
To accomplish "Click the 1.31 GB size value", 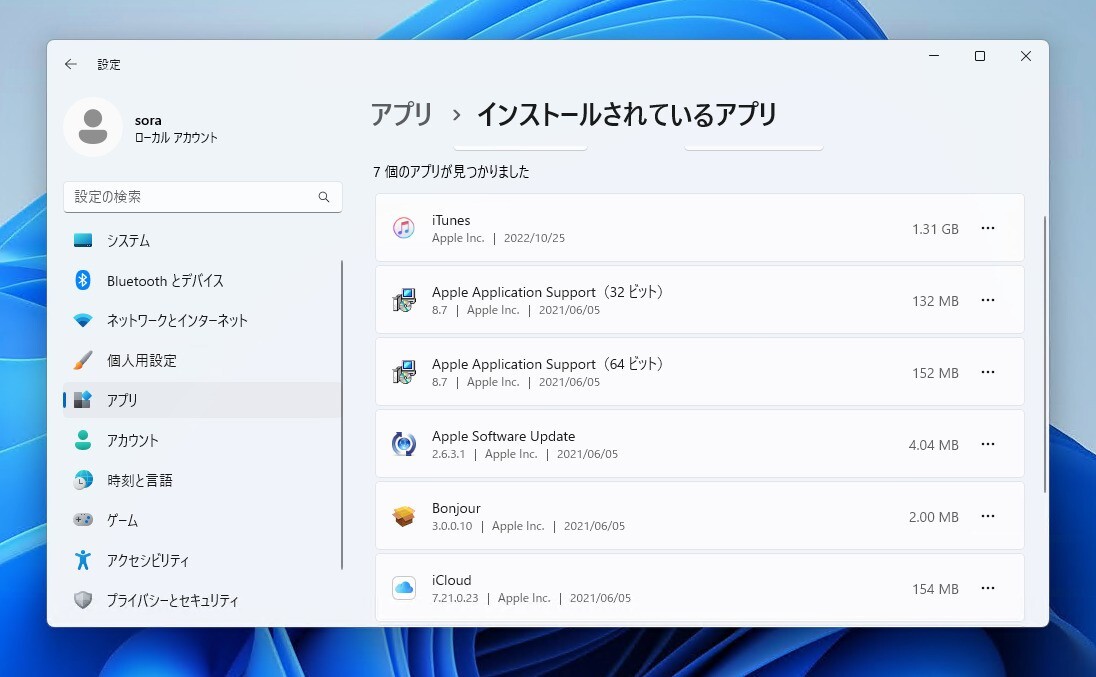I will pos(935,229).
